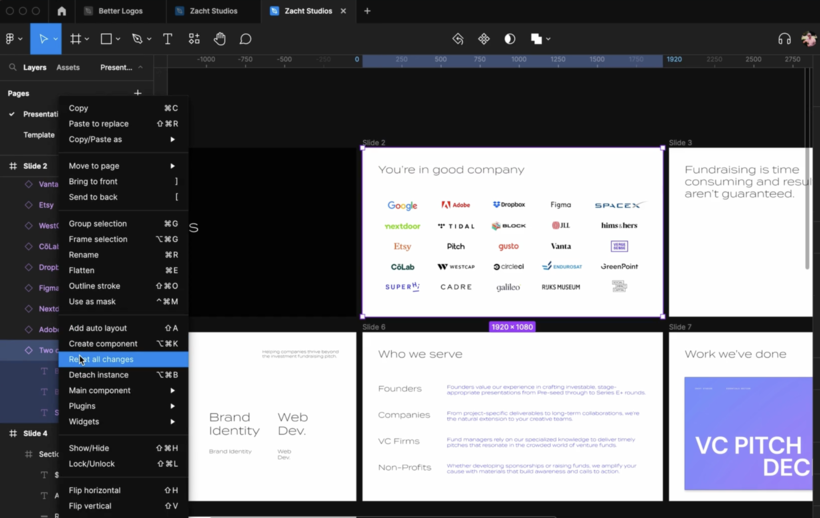Image resolution: width=820 pixels, height=518 pixels.
Task: Open the Resources tool
Action: [194, 39]
